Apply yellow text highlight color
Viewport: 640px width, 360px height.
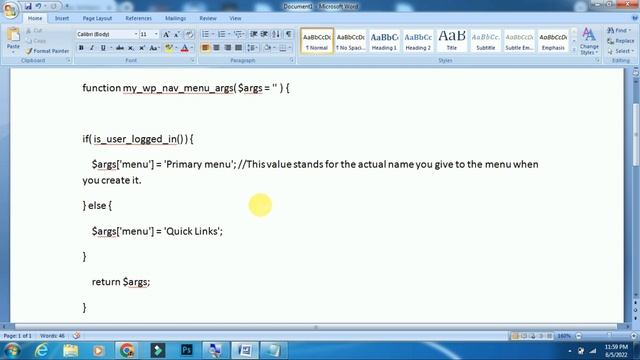tap(169, 48)
